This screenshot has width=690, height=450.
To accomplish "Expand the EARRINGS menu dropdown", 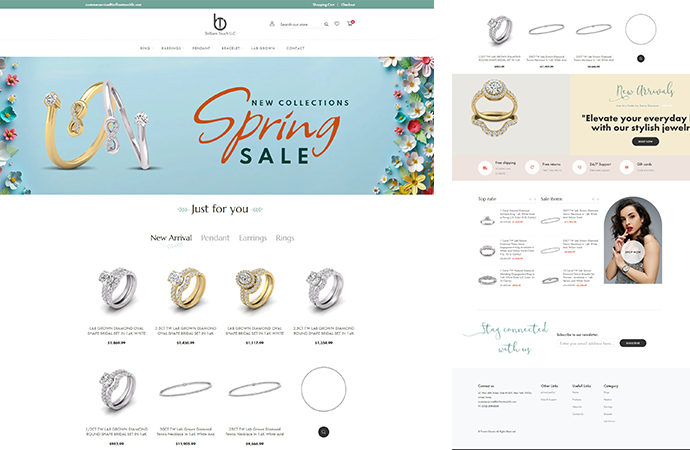I will [172, 48].
